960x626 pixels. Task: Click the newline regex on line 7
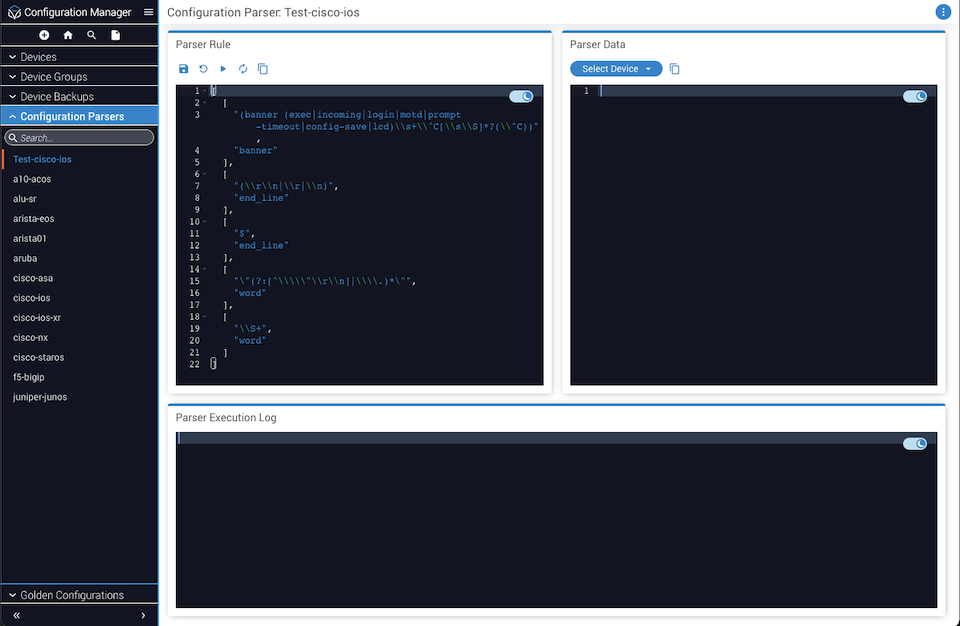pos(284,186)
